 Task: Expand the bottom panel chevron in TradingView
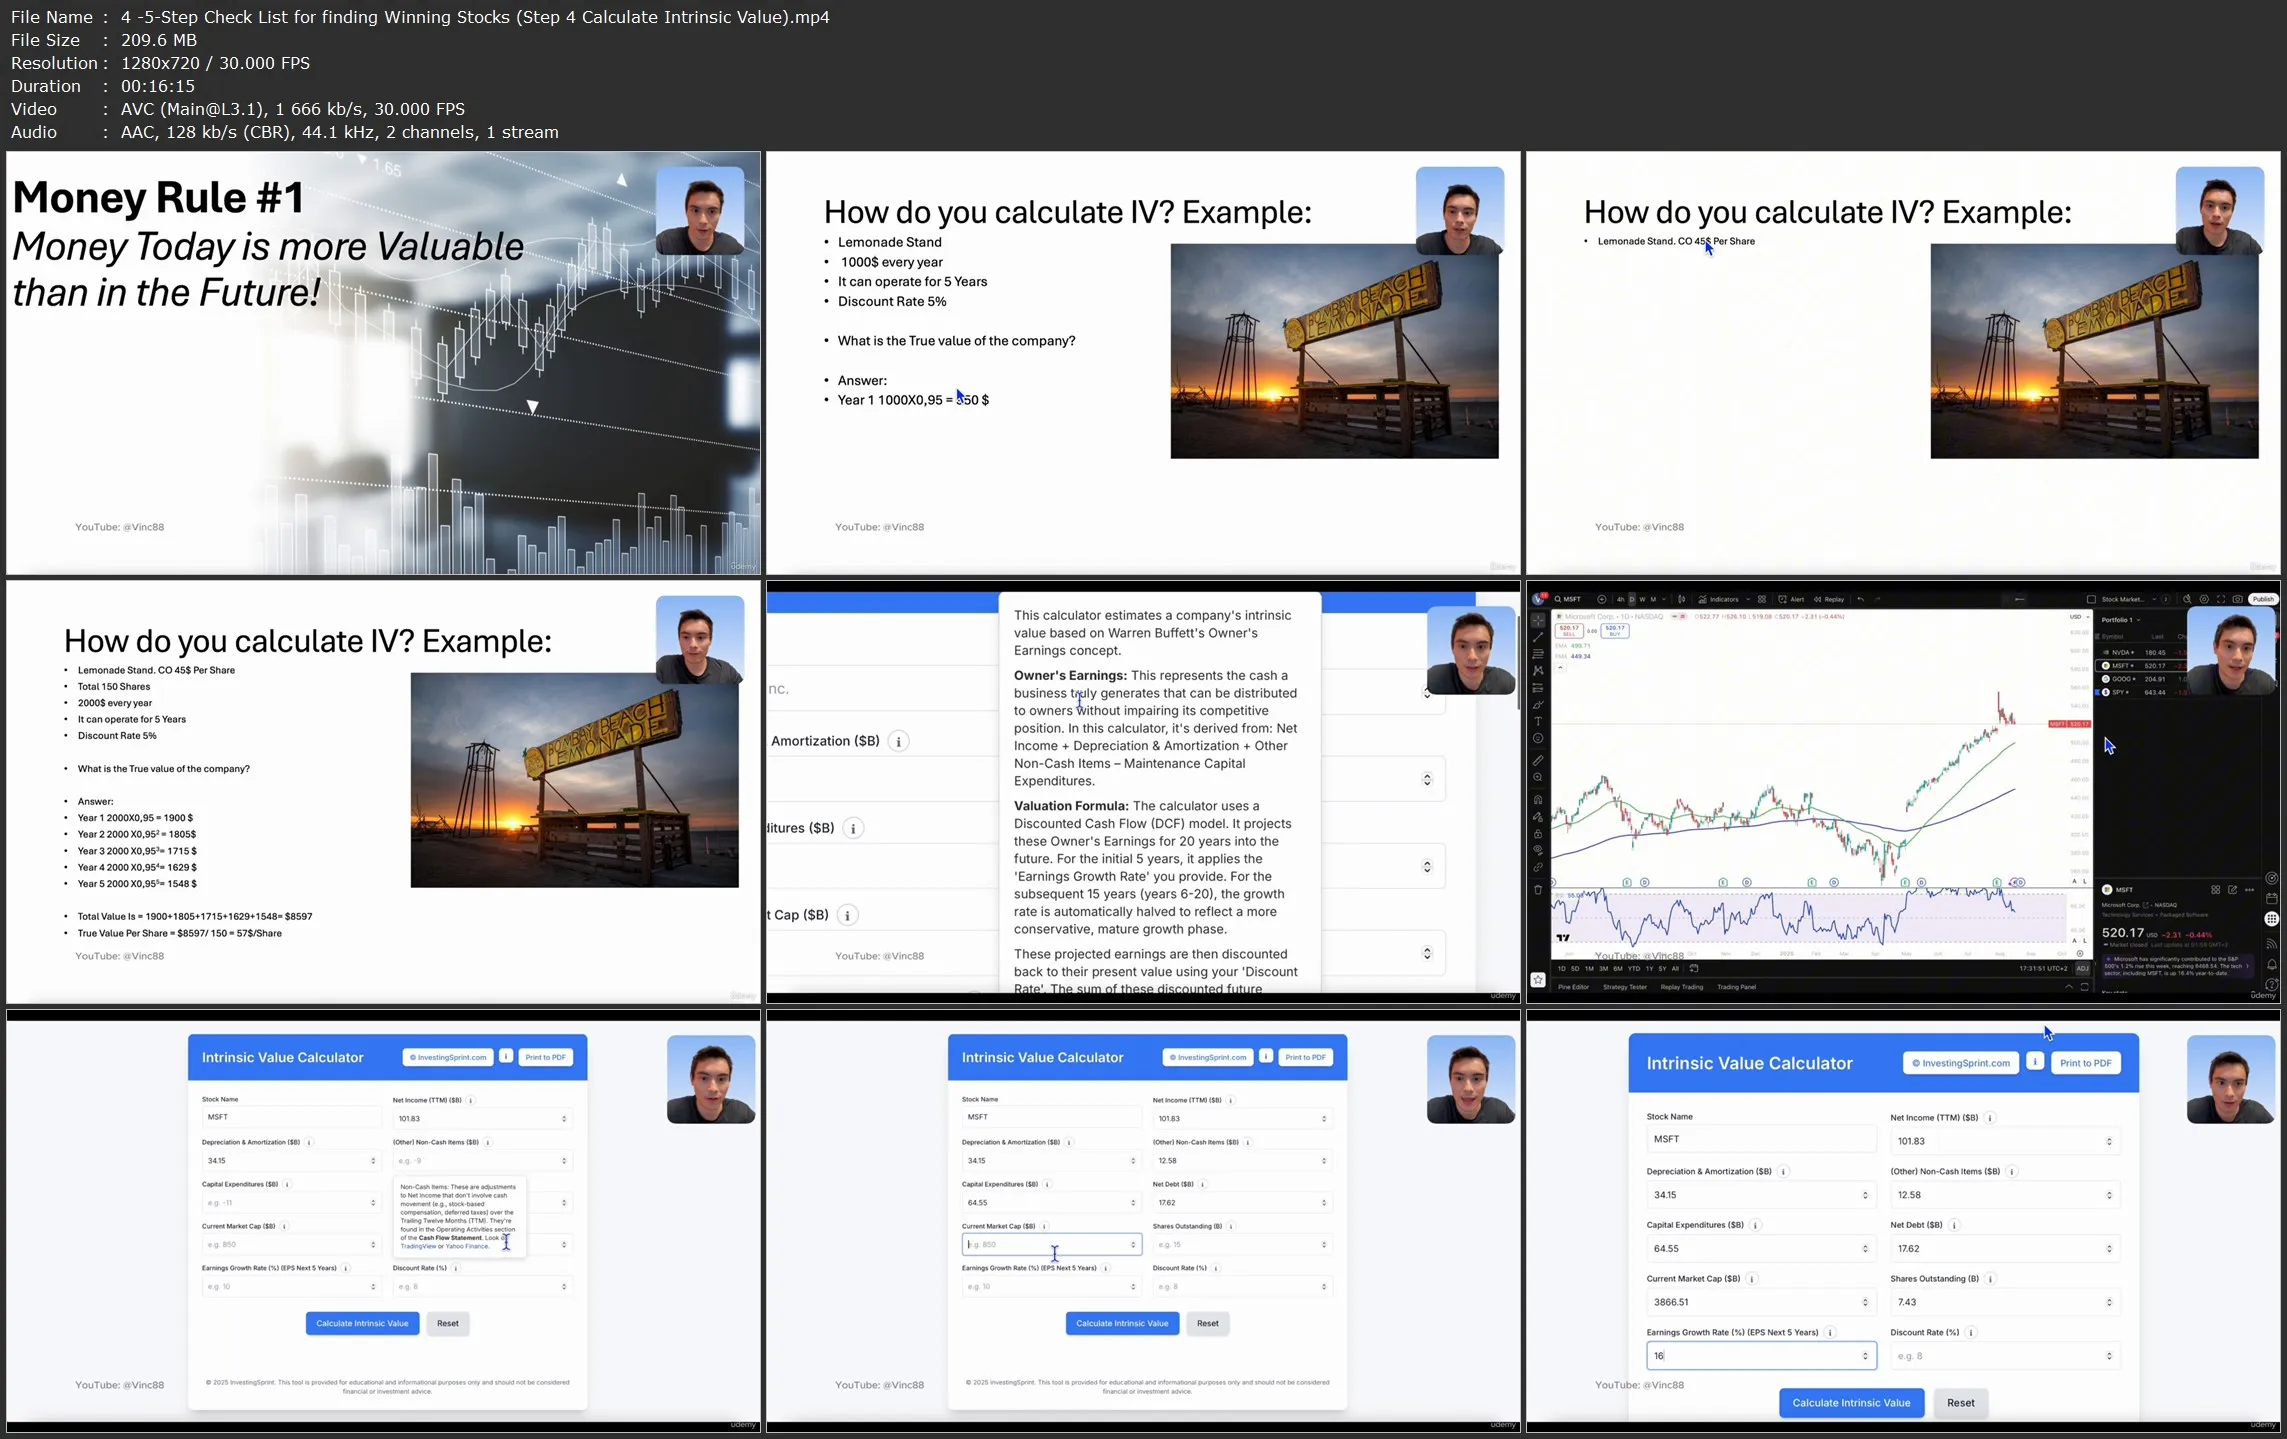tap(2069, 987)
